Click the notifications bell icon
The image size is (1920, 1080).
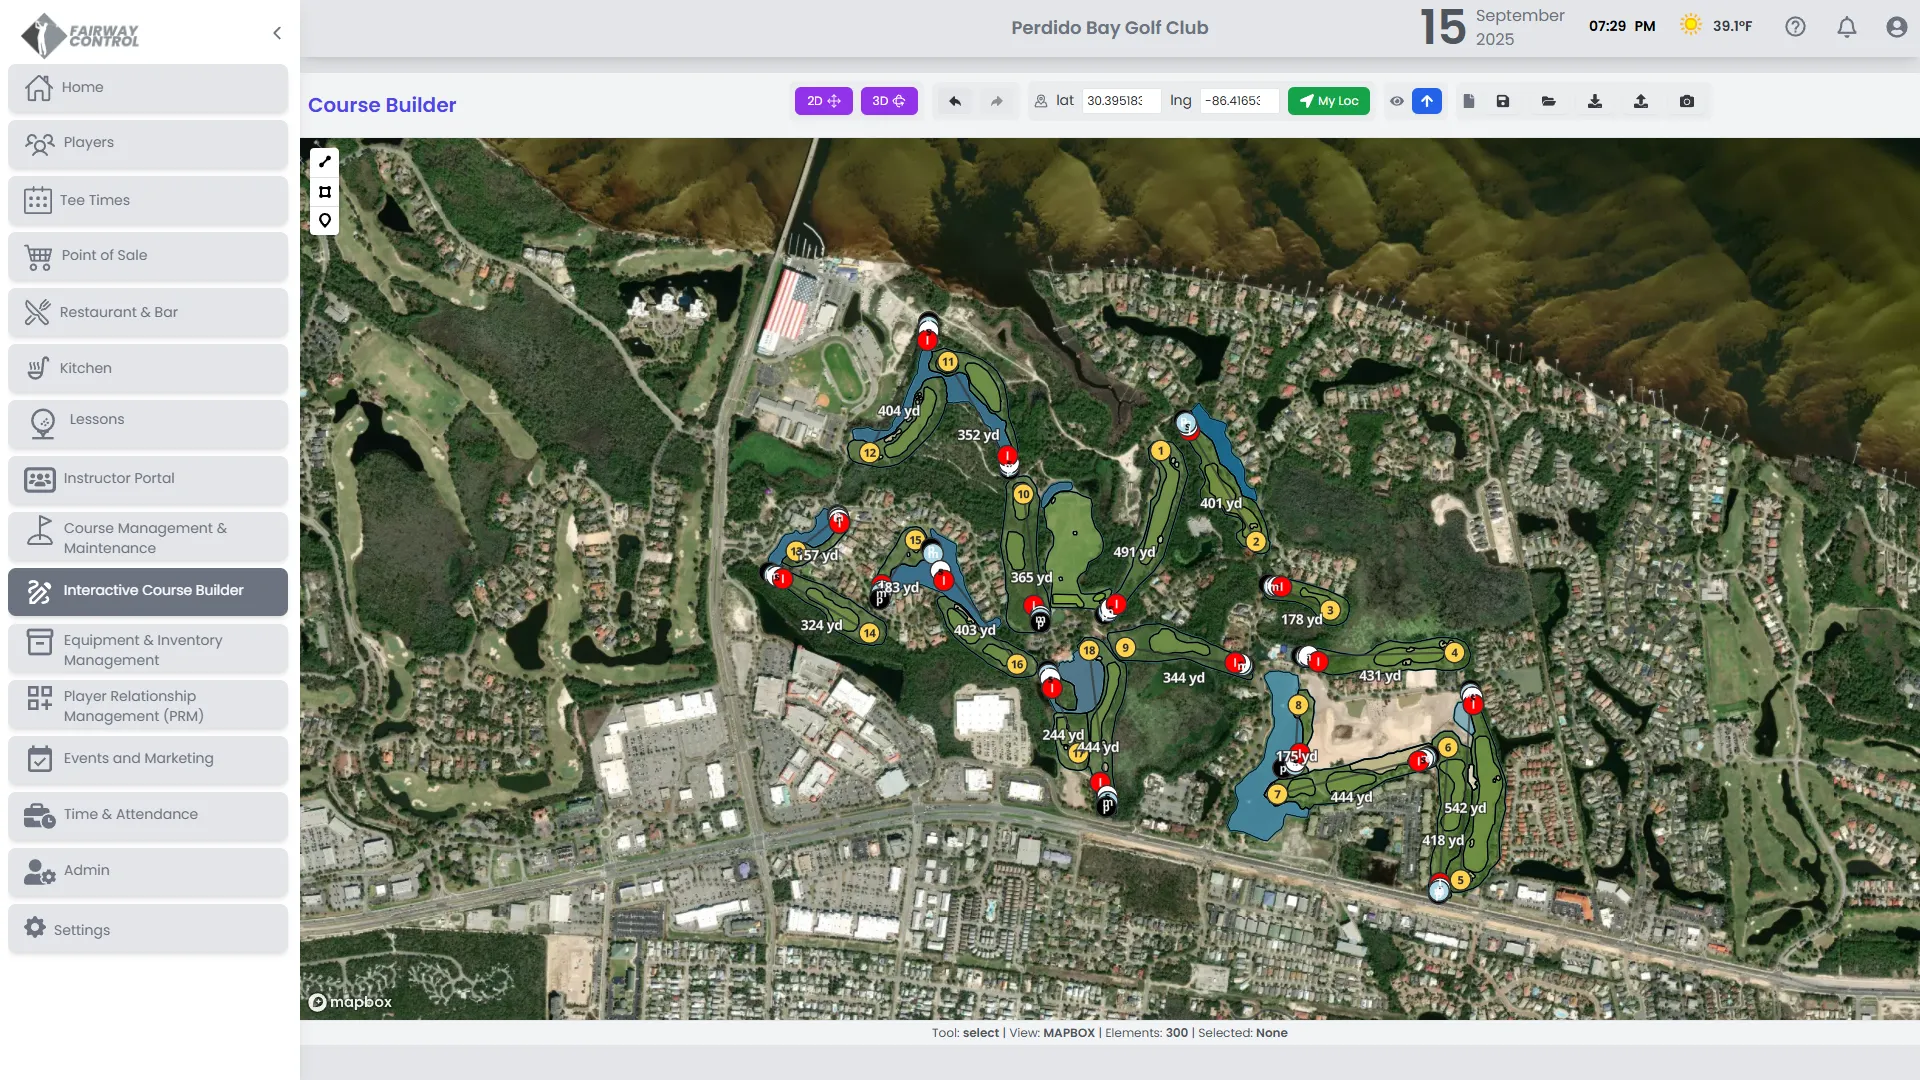[x=1847, y=27]
